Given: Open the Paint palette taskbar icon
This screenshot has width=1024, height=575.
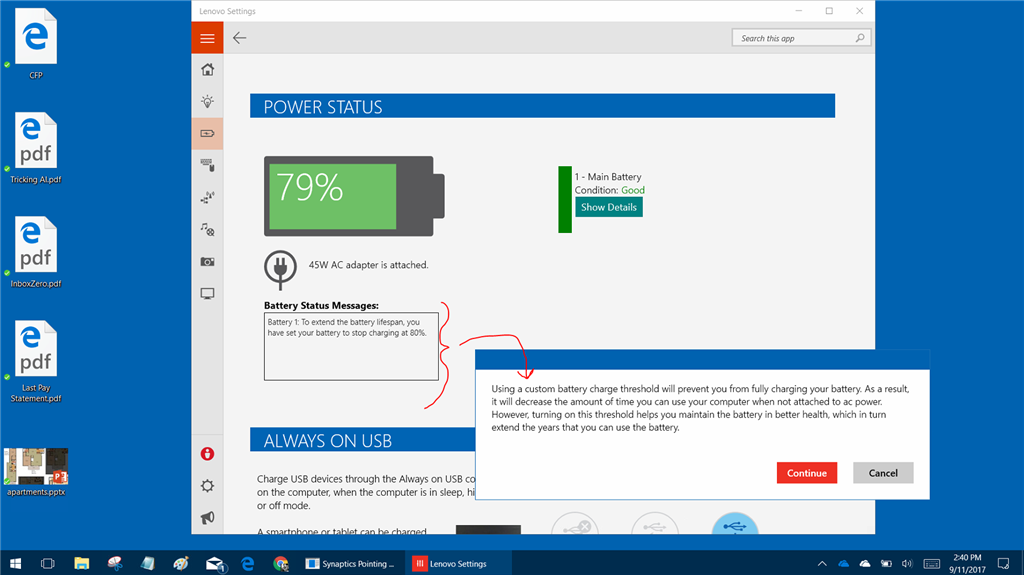Looking at the screenshot, I should pyautogui.click(x=181, y=563).
